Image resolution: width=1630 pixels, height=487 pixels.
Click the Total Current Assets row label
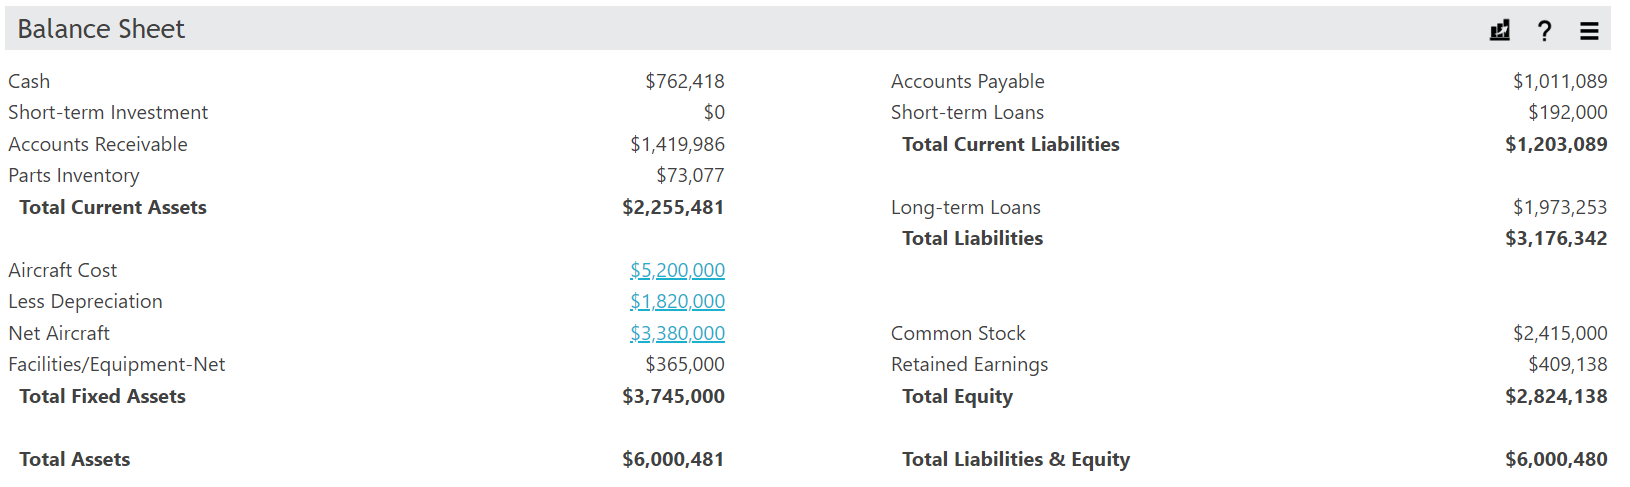tap(113, 207)
